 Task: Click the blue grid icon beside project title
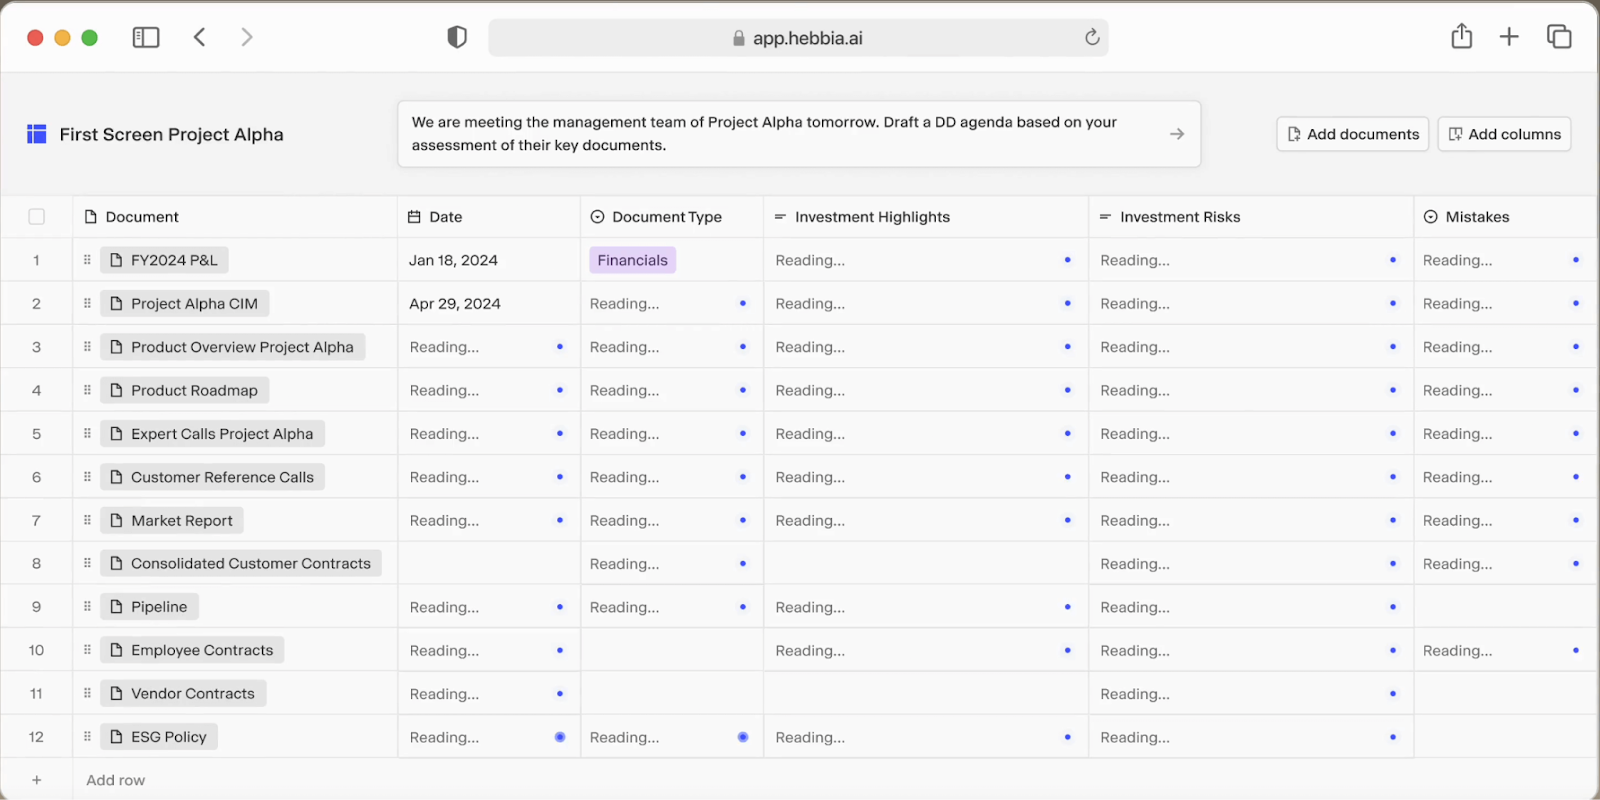click(x=37, y=134)
